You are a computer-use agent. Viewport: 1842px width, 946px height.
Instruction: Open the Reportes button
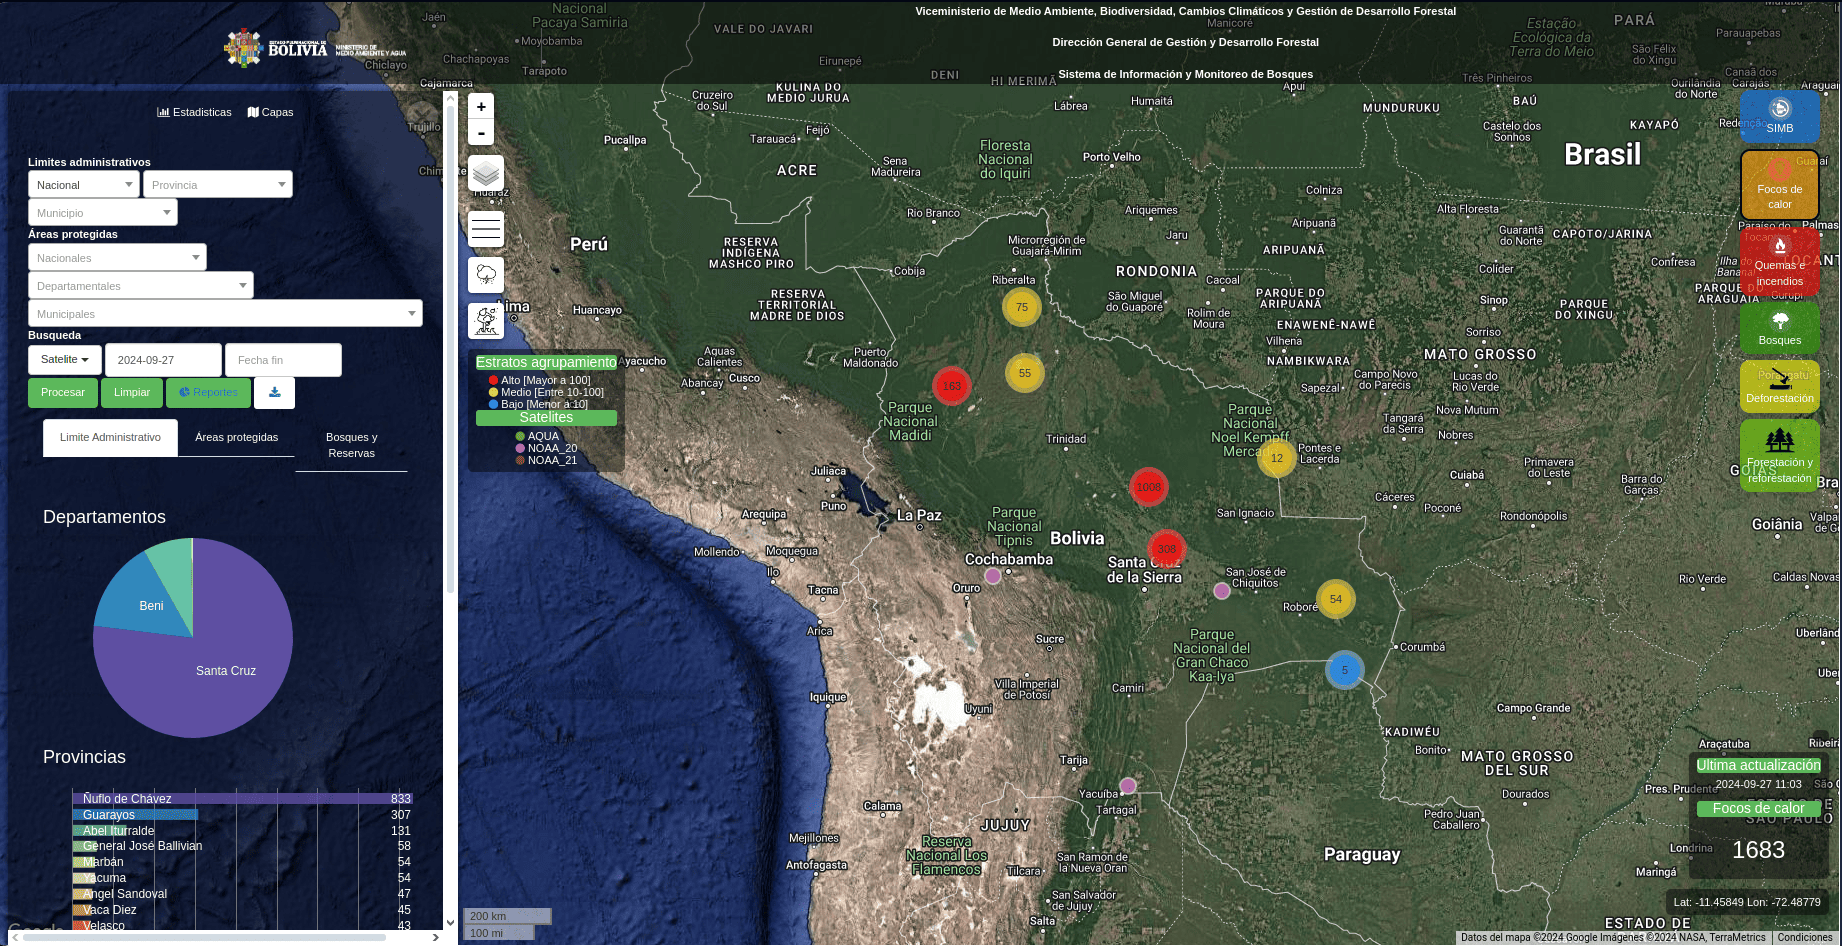coord(208,392)
